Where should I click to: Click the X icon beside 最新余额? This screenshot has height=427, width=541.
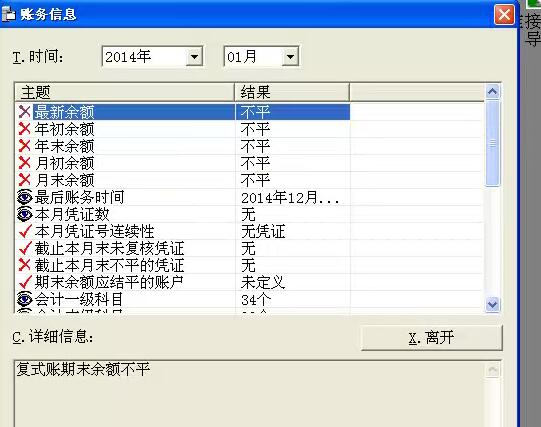(24, 112)
